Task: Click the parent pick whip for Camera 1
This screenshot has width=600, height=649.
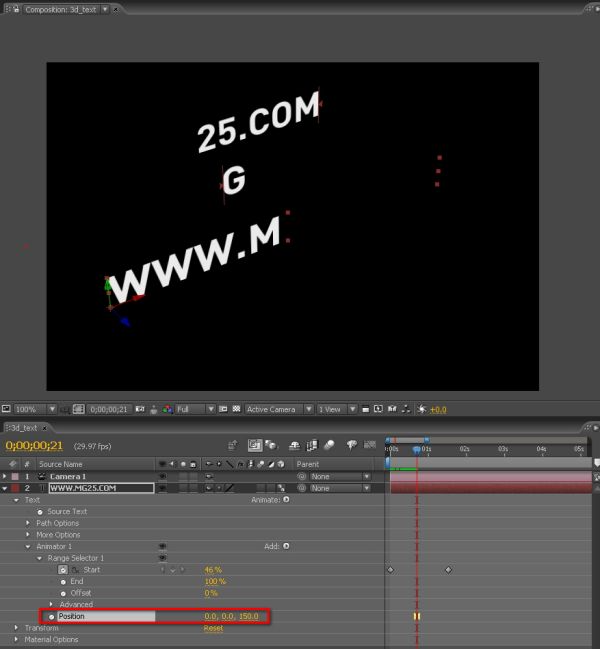Action: coord(302,476)
